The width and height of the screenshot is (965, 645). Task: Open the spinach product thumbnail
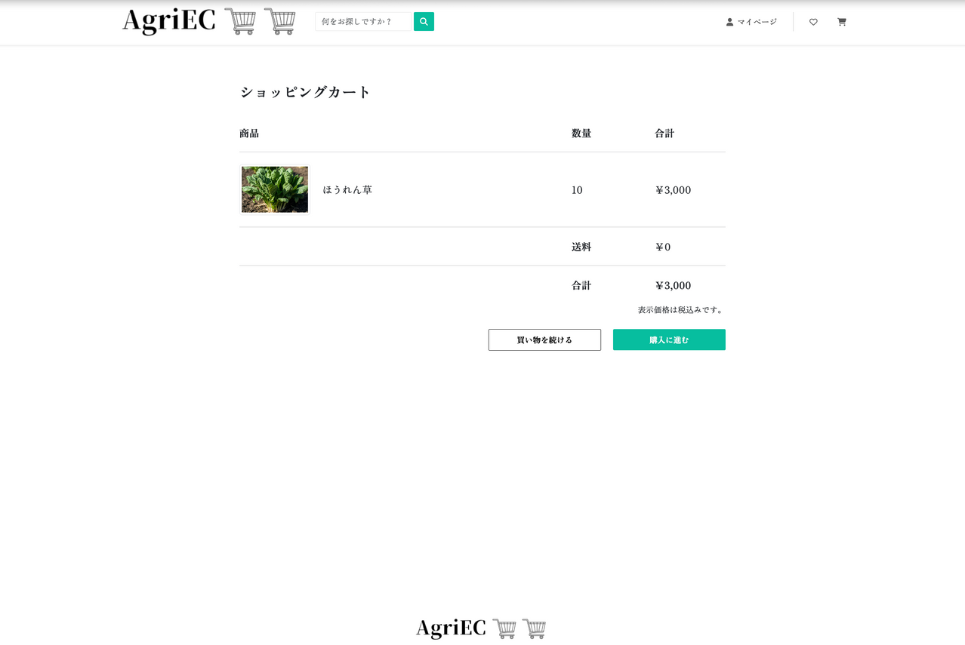pos(275,190)
